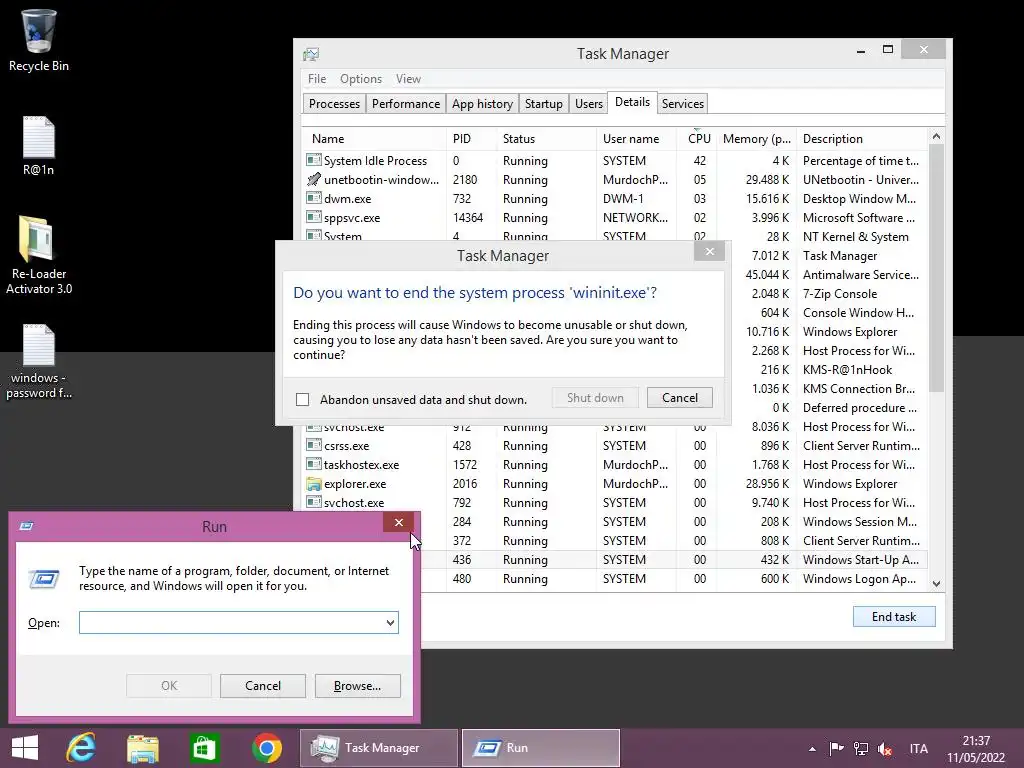Select the Antimalware Service... description row
Screen dimensions: 1024x768
tap(860, 275)
